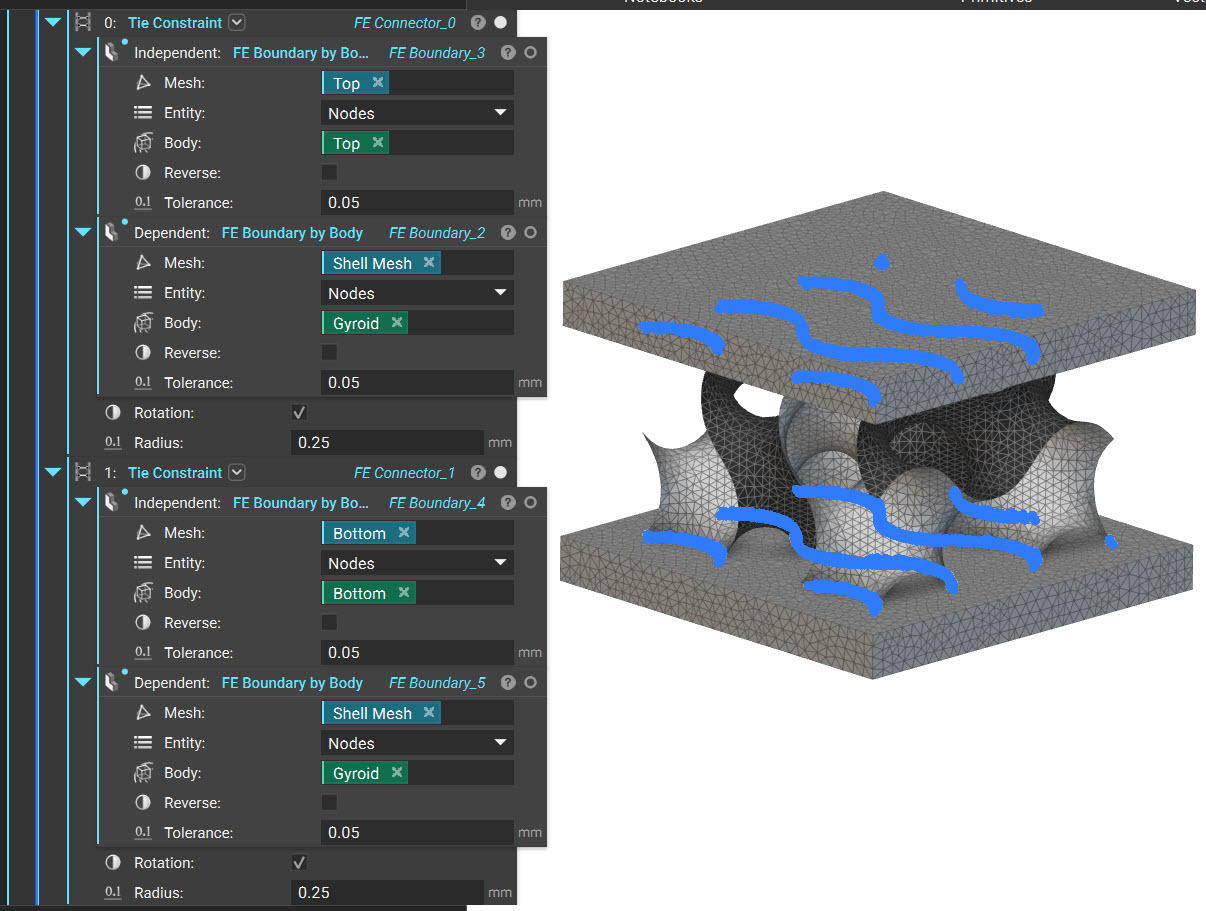Image resolution: width=1206 pixels, height=911 pixels.
Task: Remove the Gyroid chip with its x button
Action: [x=397, y=322]
